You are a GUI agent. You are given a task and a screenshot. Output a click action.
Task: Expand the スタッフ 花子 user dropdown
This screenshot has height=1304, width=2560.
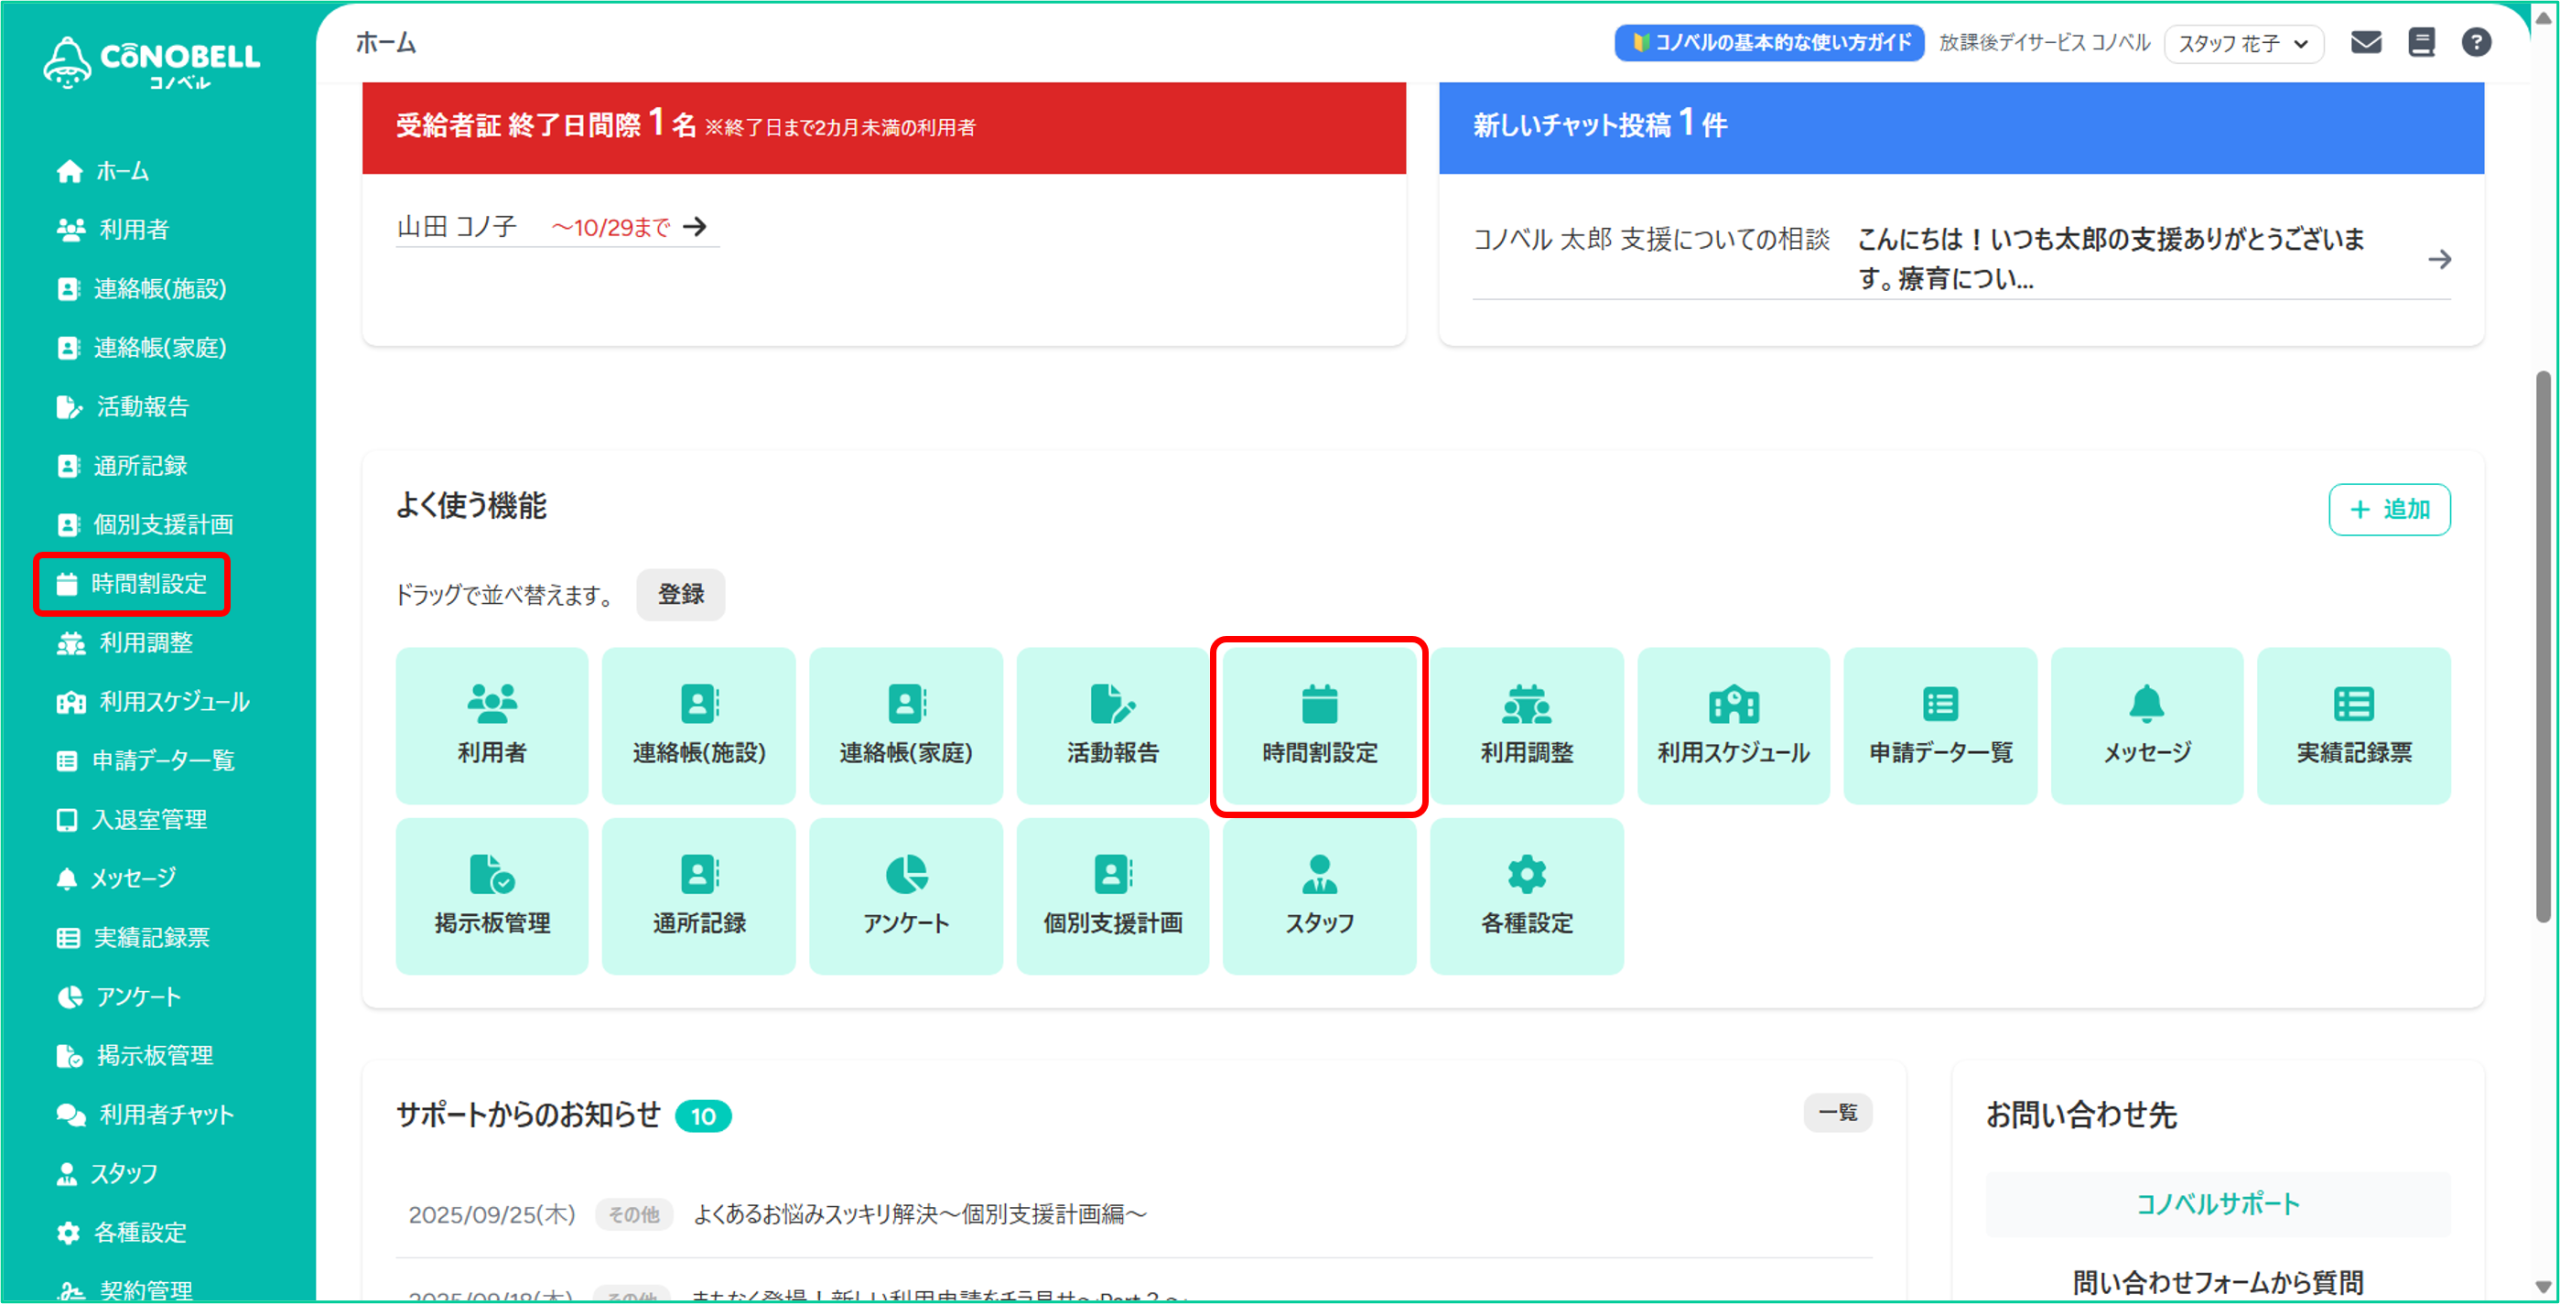(x=2243, y=44)
